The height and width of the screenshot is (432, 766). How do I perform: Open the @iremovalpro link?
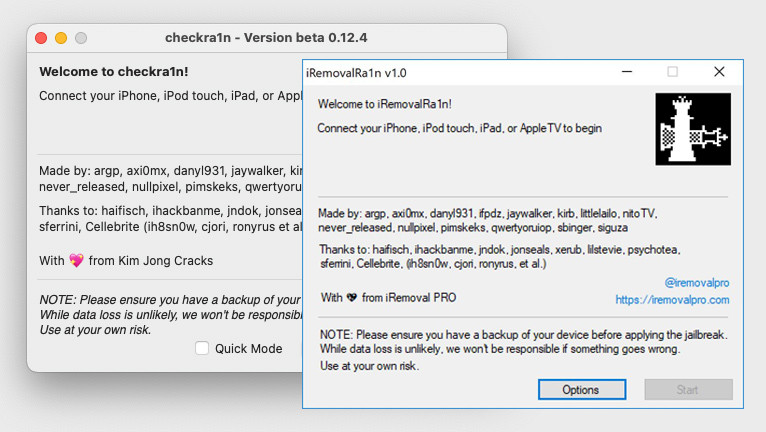697,282
